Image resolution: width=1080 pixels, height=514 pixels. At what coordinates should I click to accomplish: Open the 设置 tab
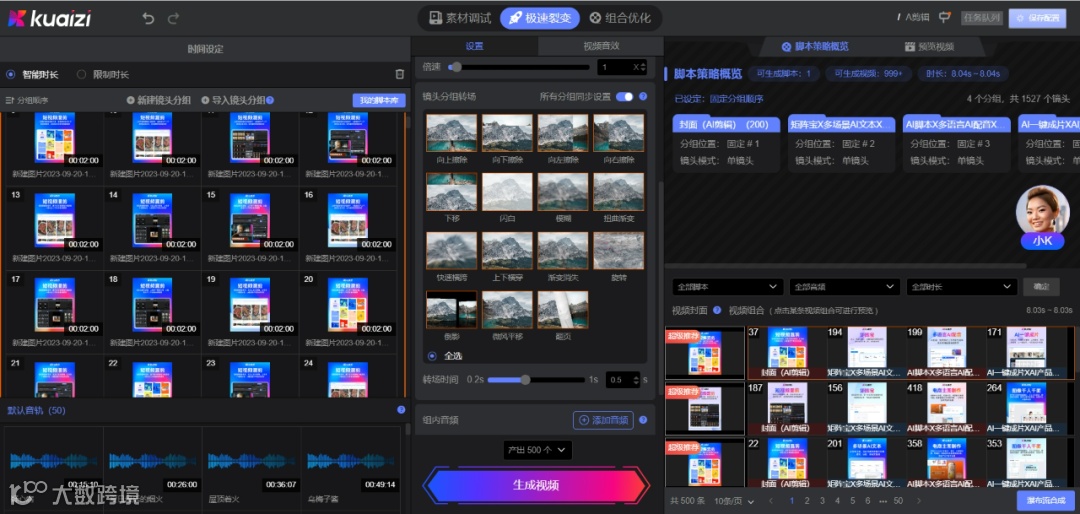[x=475, y=46]
